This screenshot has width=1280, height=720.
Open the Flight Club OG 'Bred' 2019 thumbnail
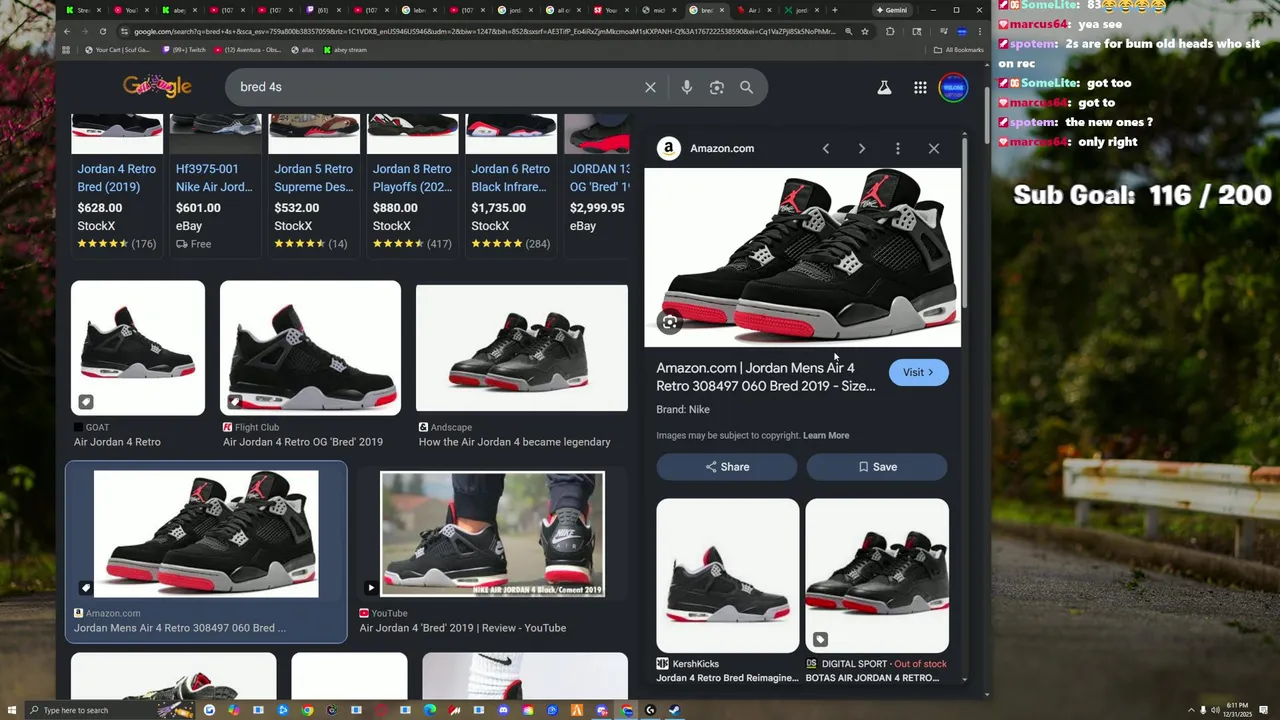[x=310, y=348]
